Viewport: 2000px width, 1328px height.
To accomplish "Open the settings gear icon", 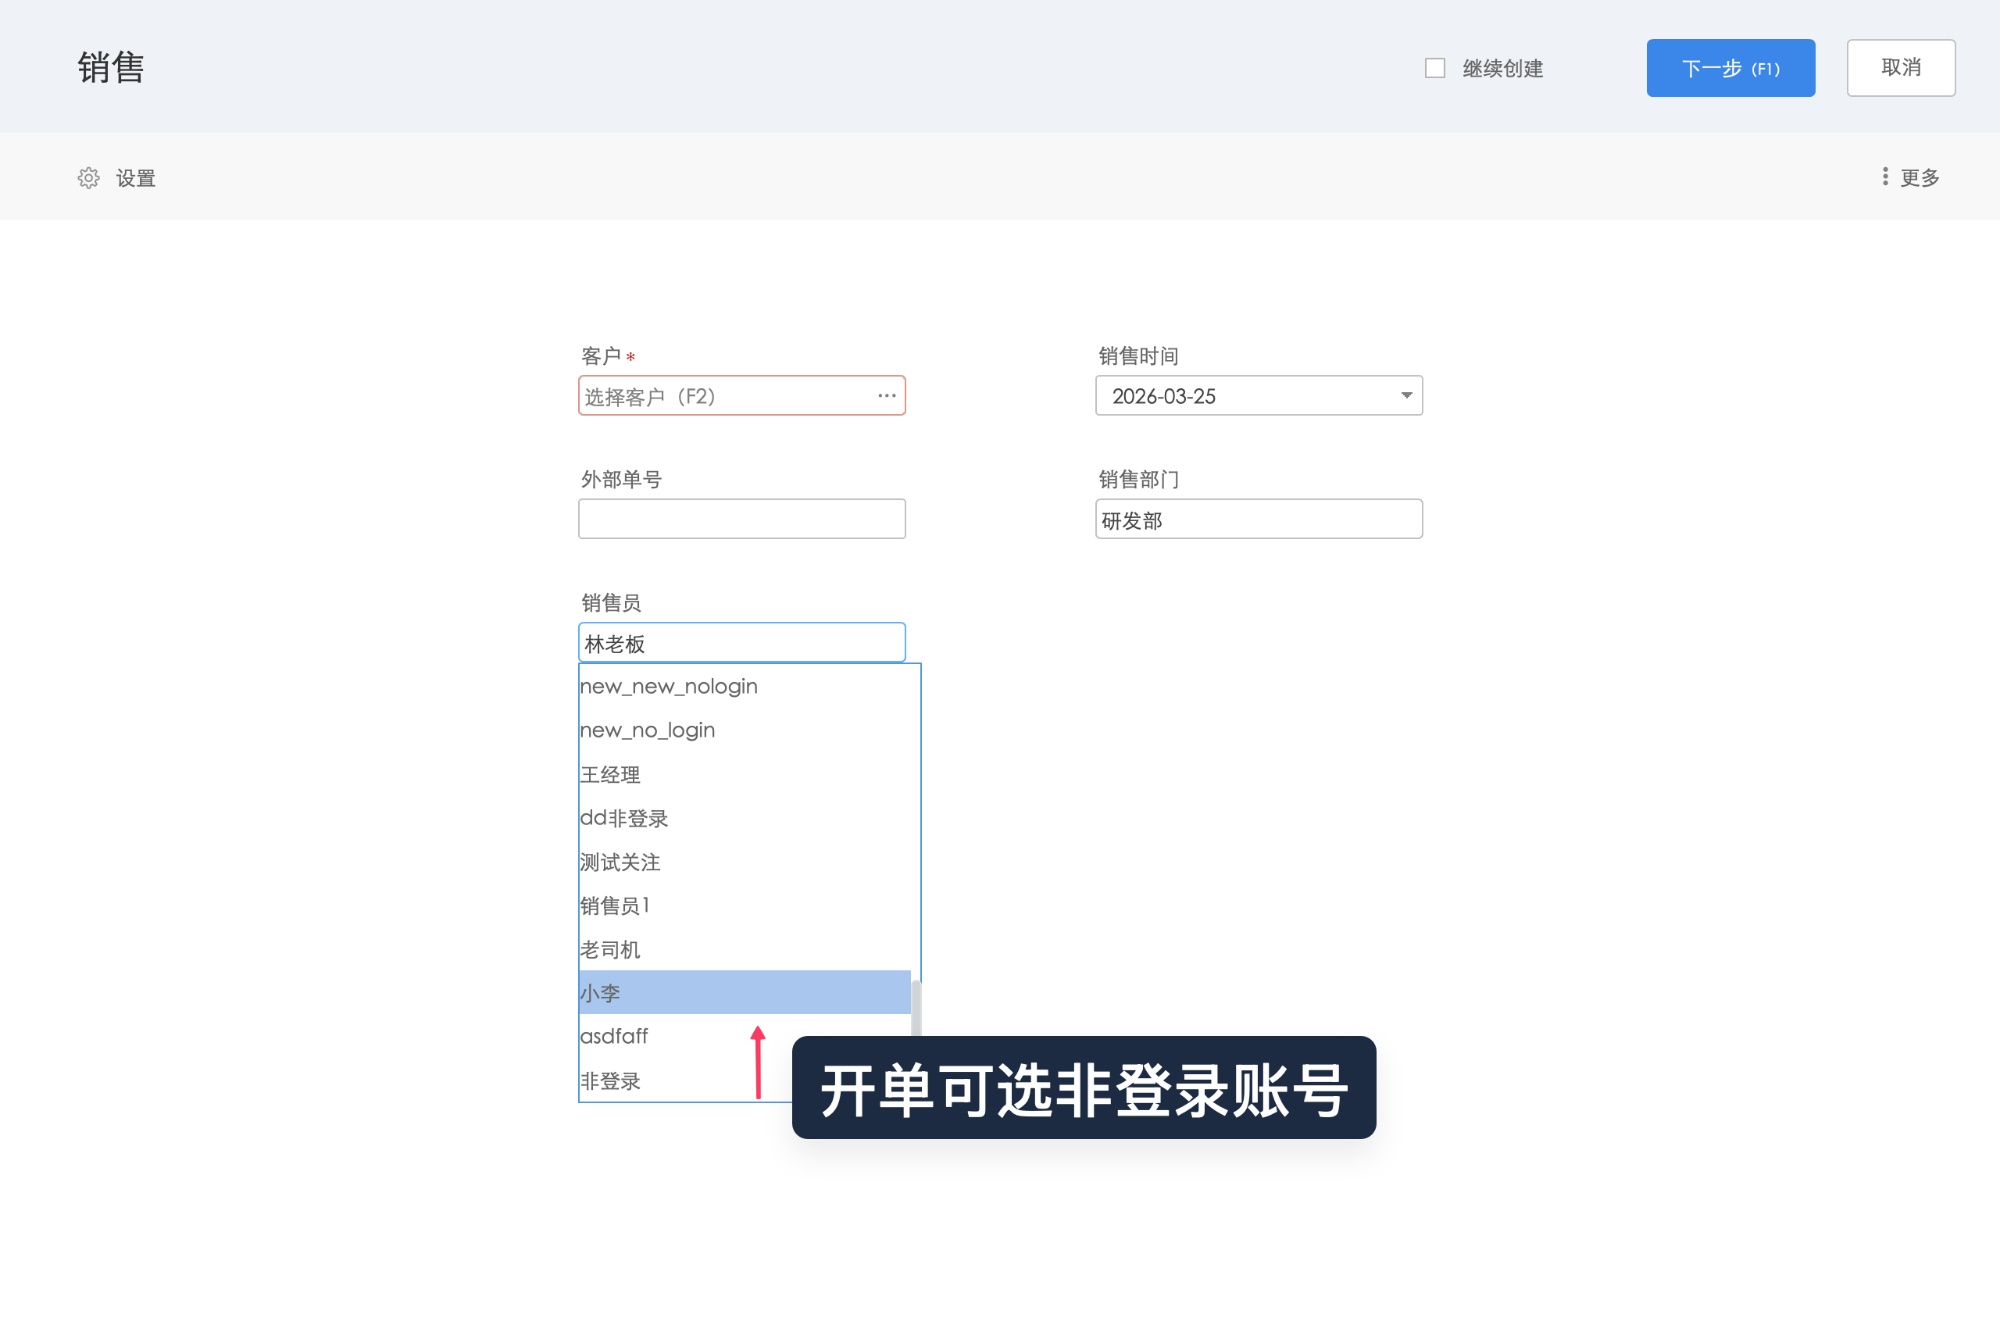I will pos(90,177).
